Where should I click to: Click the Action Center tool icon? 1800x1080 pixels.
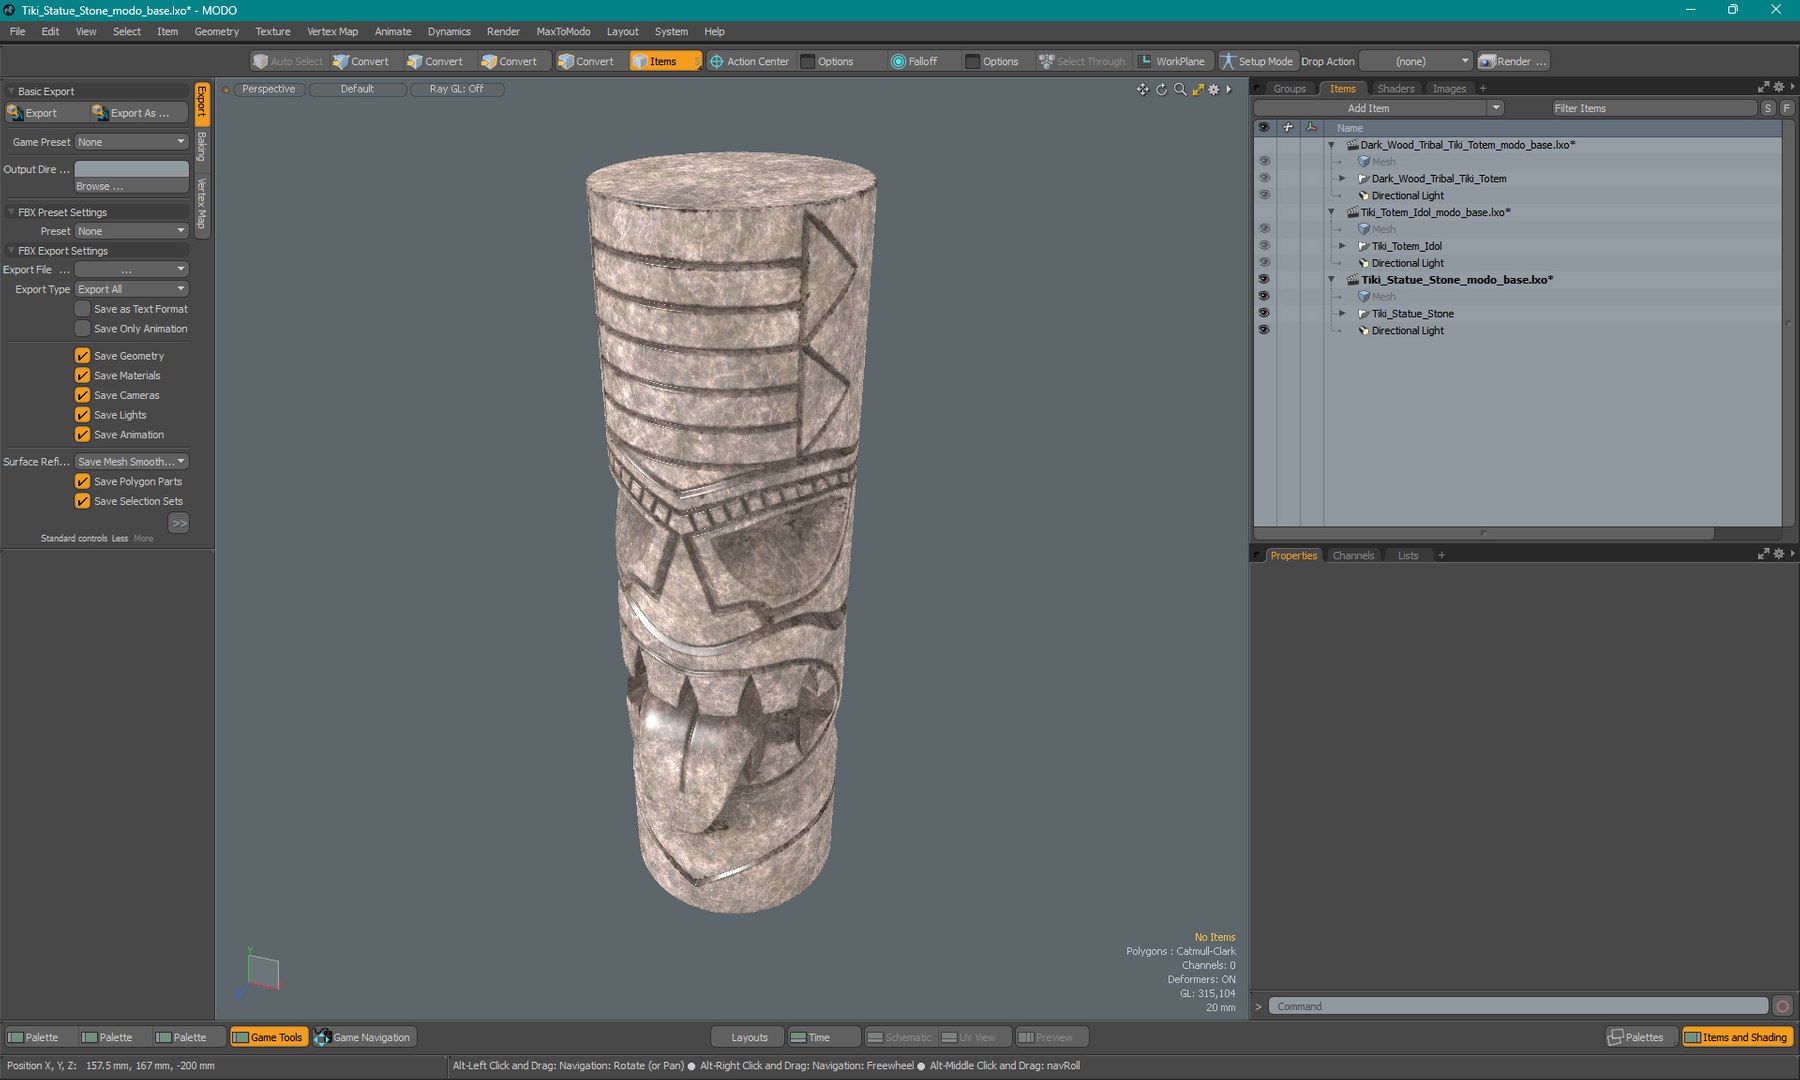[716, 61]
